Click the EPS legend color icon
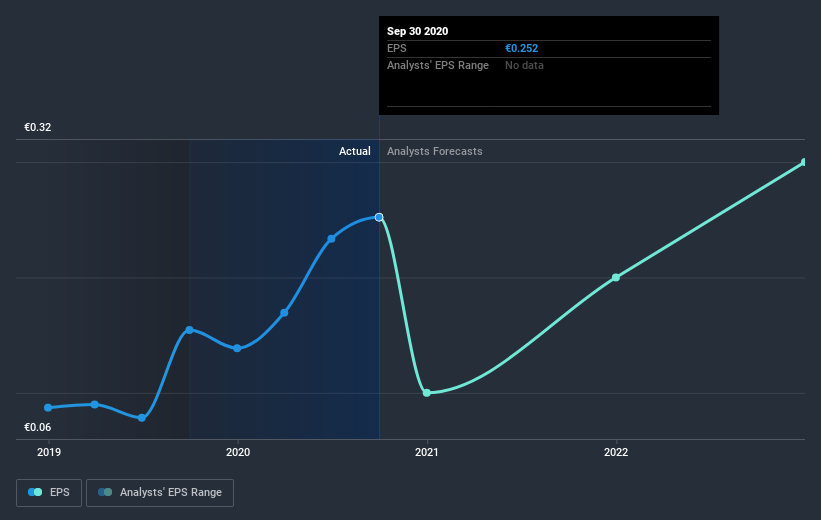 [x=35, y=492]
